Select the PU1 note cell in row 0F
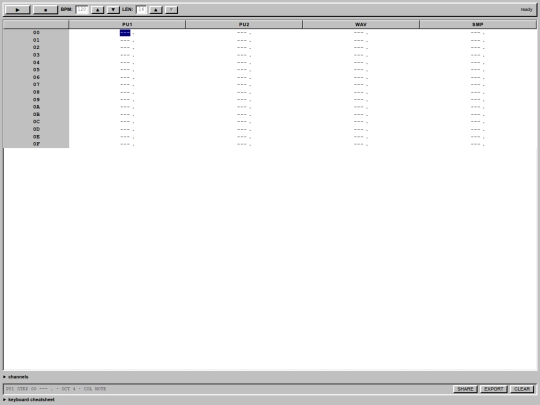The width and height of the screenshot is (540, 405). point(125,144)
